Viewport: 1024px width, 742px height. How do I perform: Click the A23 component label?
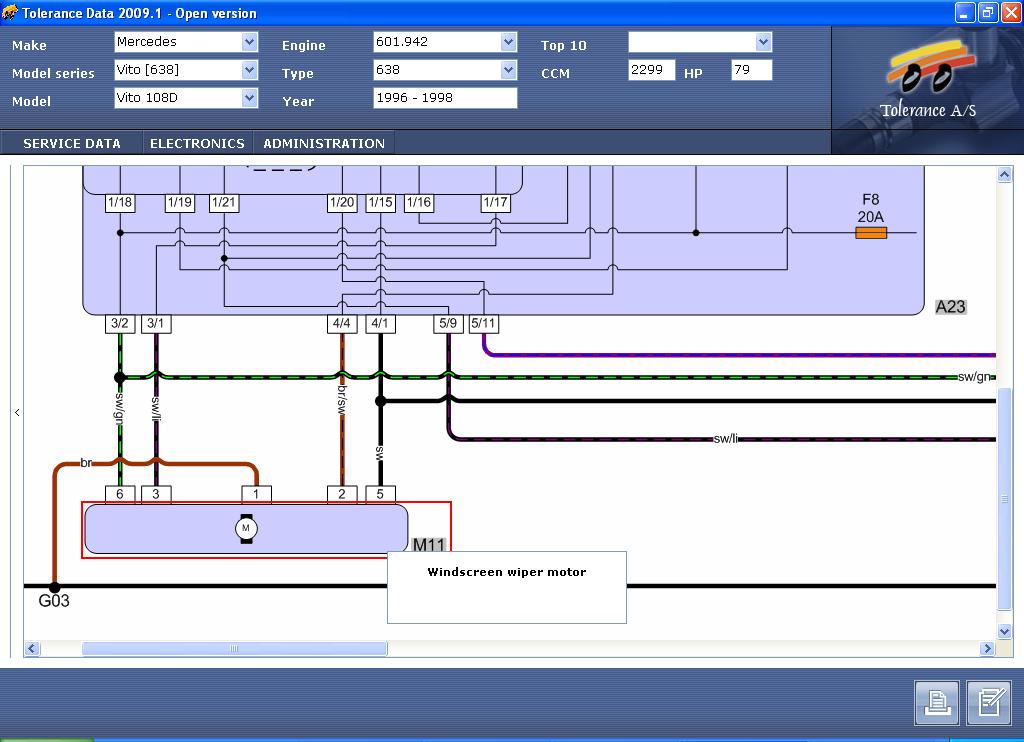click(950, 307)
